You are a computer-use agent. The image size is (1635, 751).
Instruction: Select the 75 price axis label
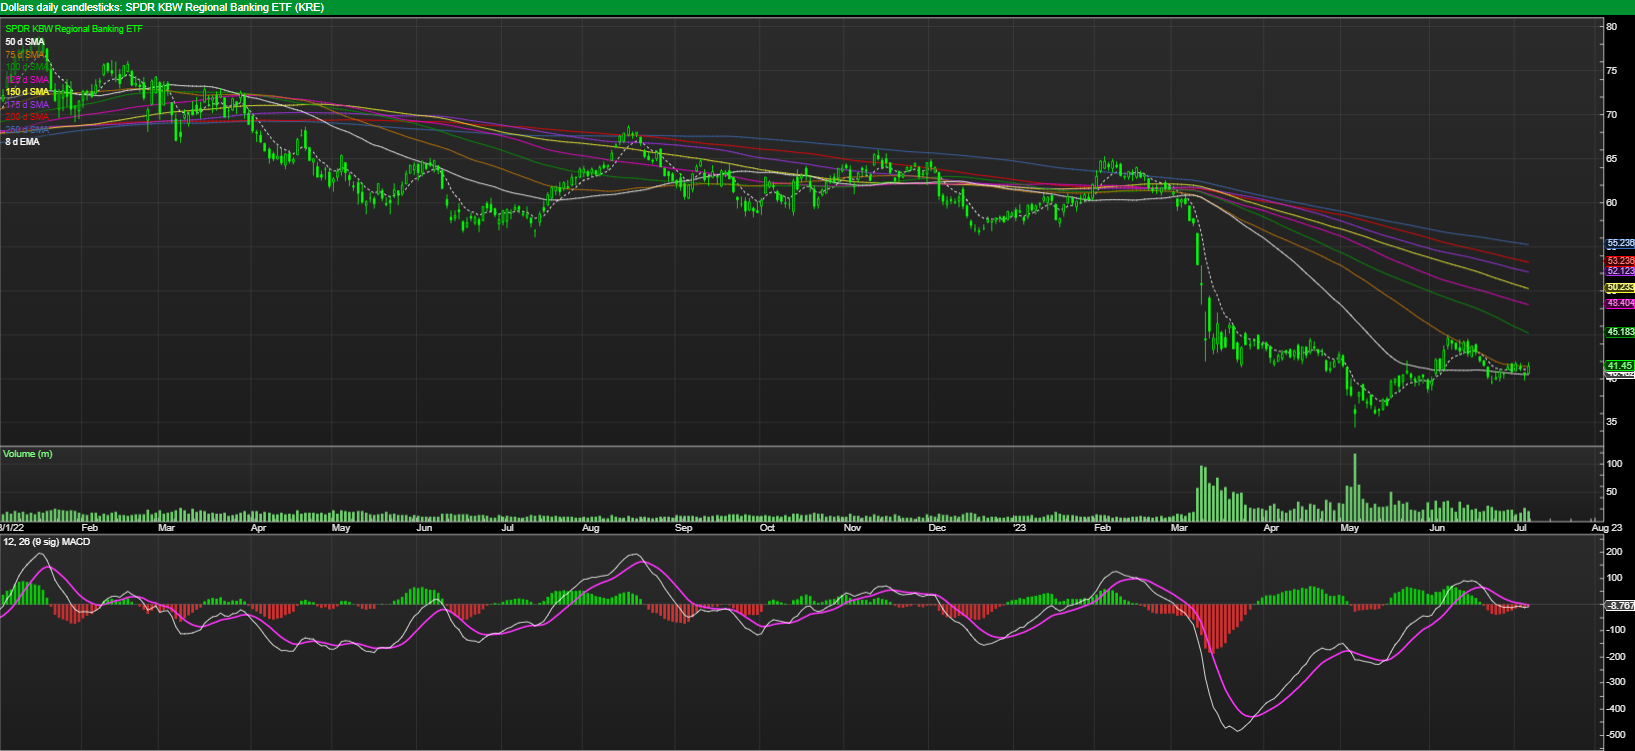coord(1612,71)
